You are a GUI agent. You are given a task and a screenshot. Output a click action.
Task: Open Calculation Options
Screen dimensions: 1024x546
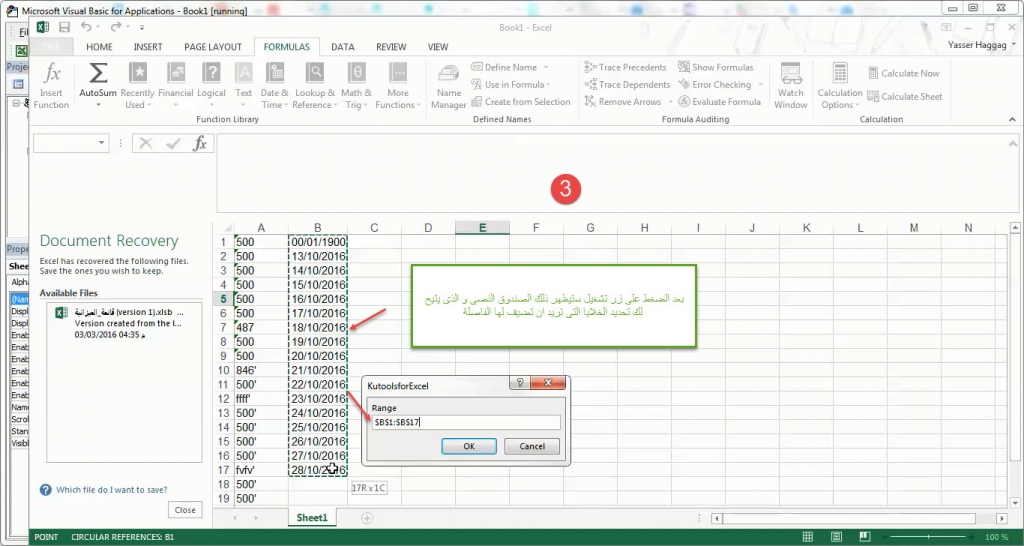pos(840,86)
